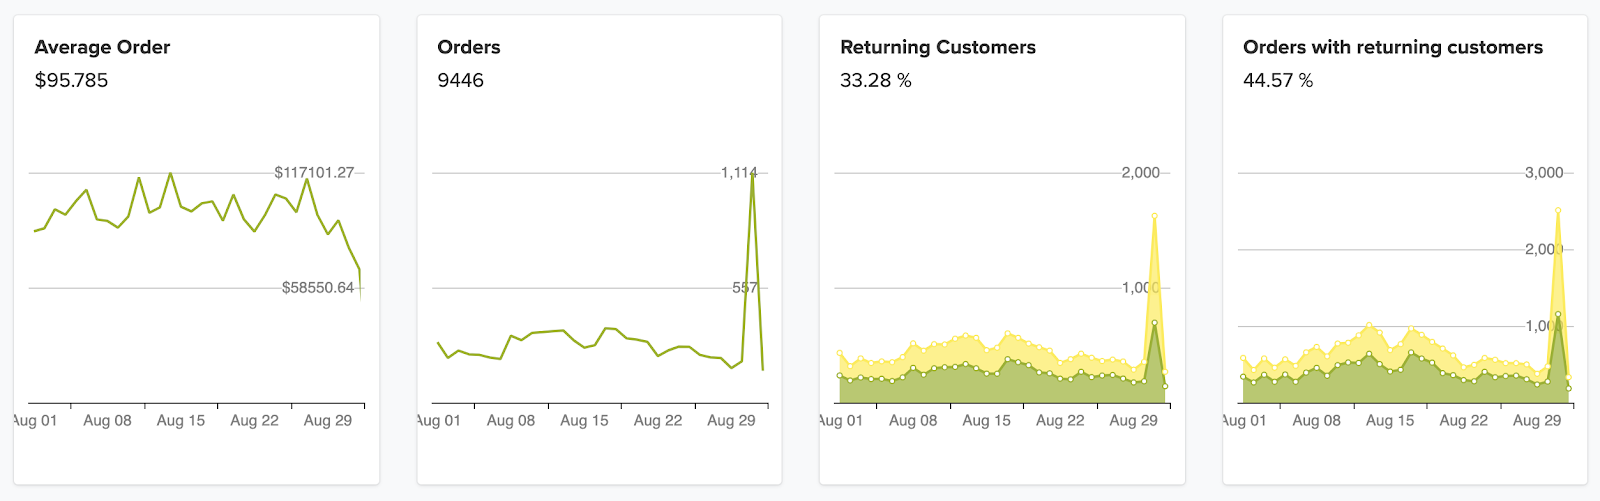Click the Orders card title

pos(469,47)
